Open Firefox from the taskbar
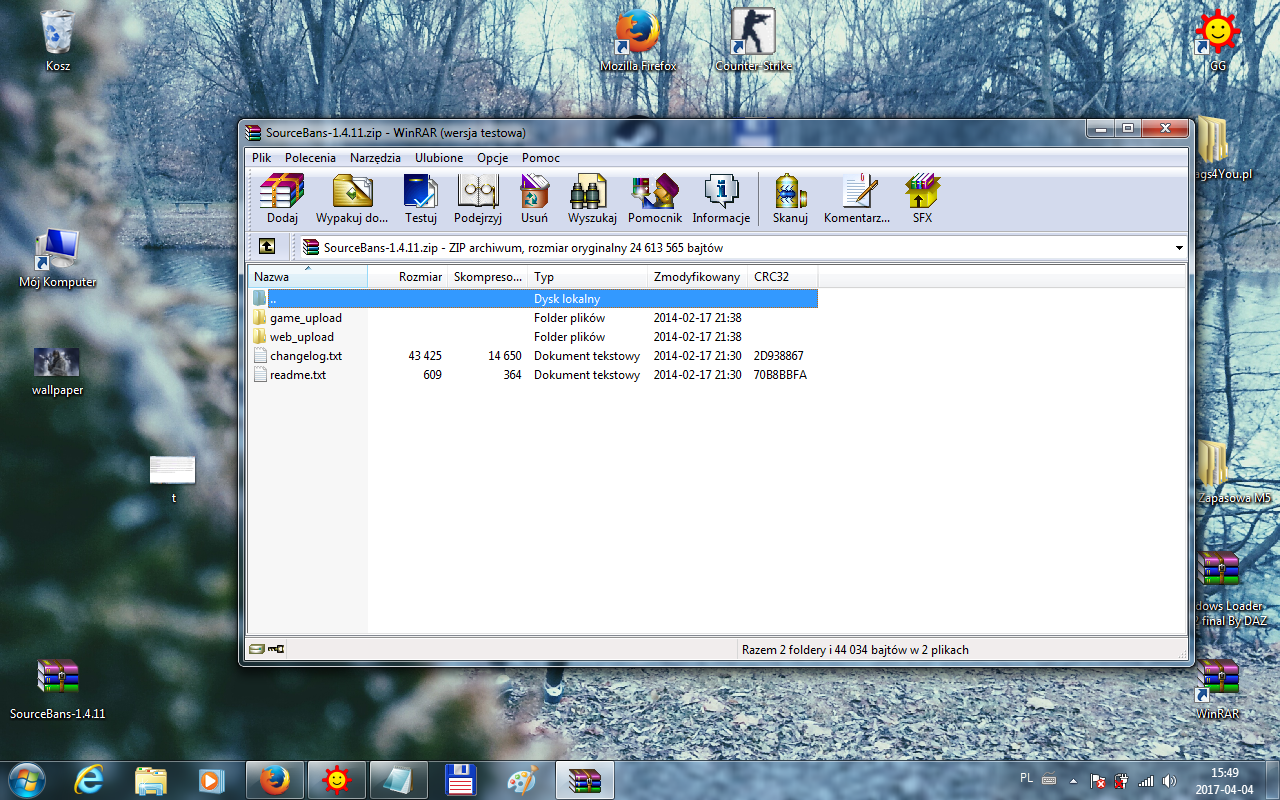 point(274,780)
